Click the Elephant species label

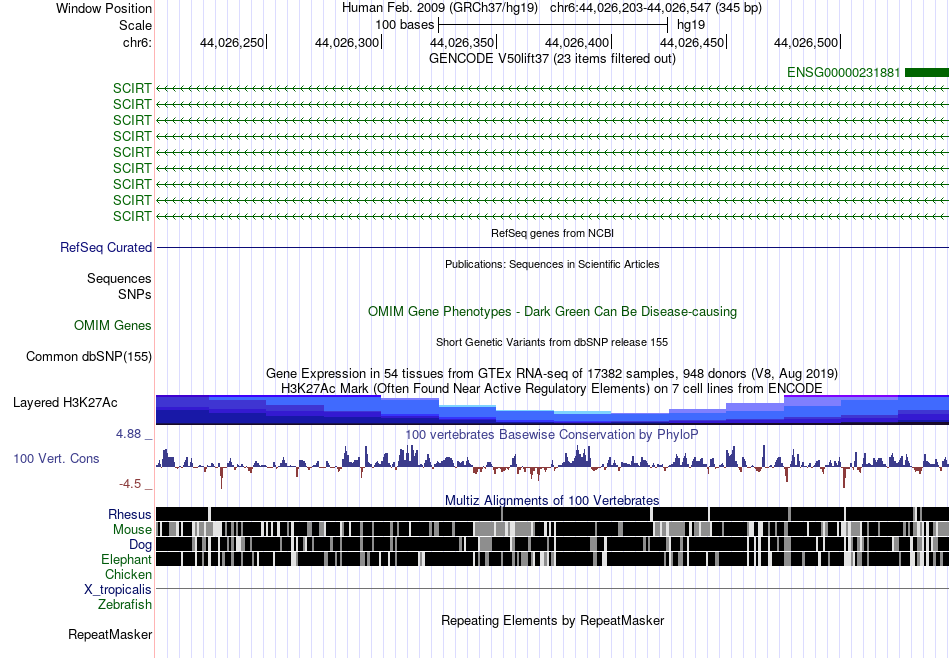point(126,559)
